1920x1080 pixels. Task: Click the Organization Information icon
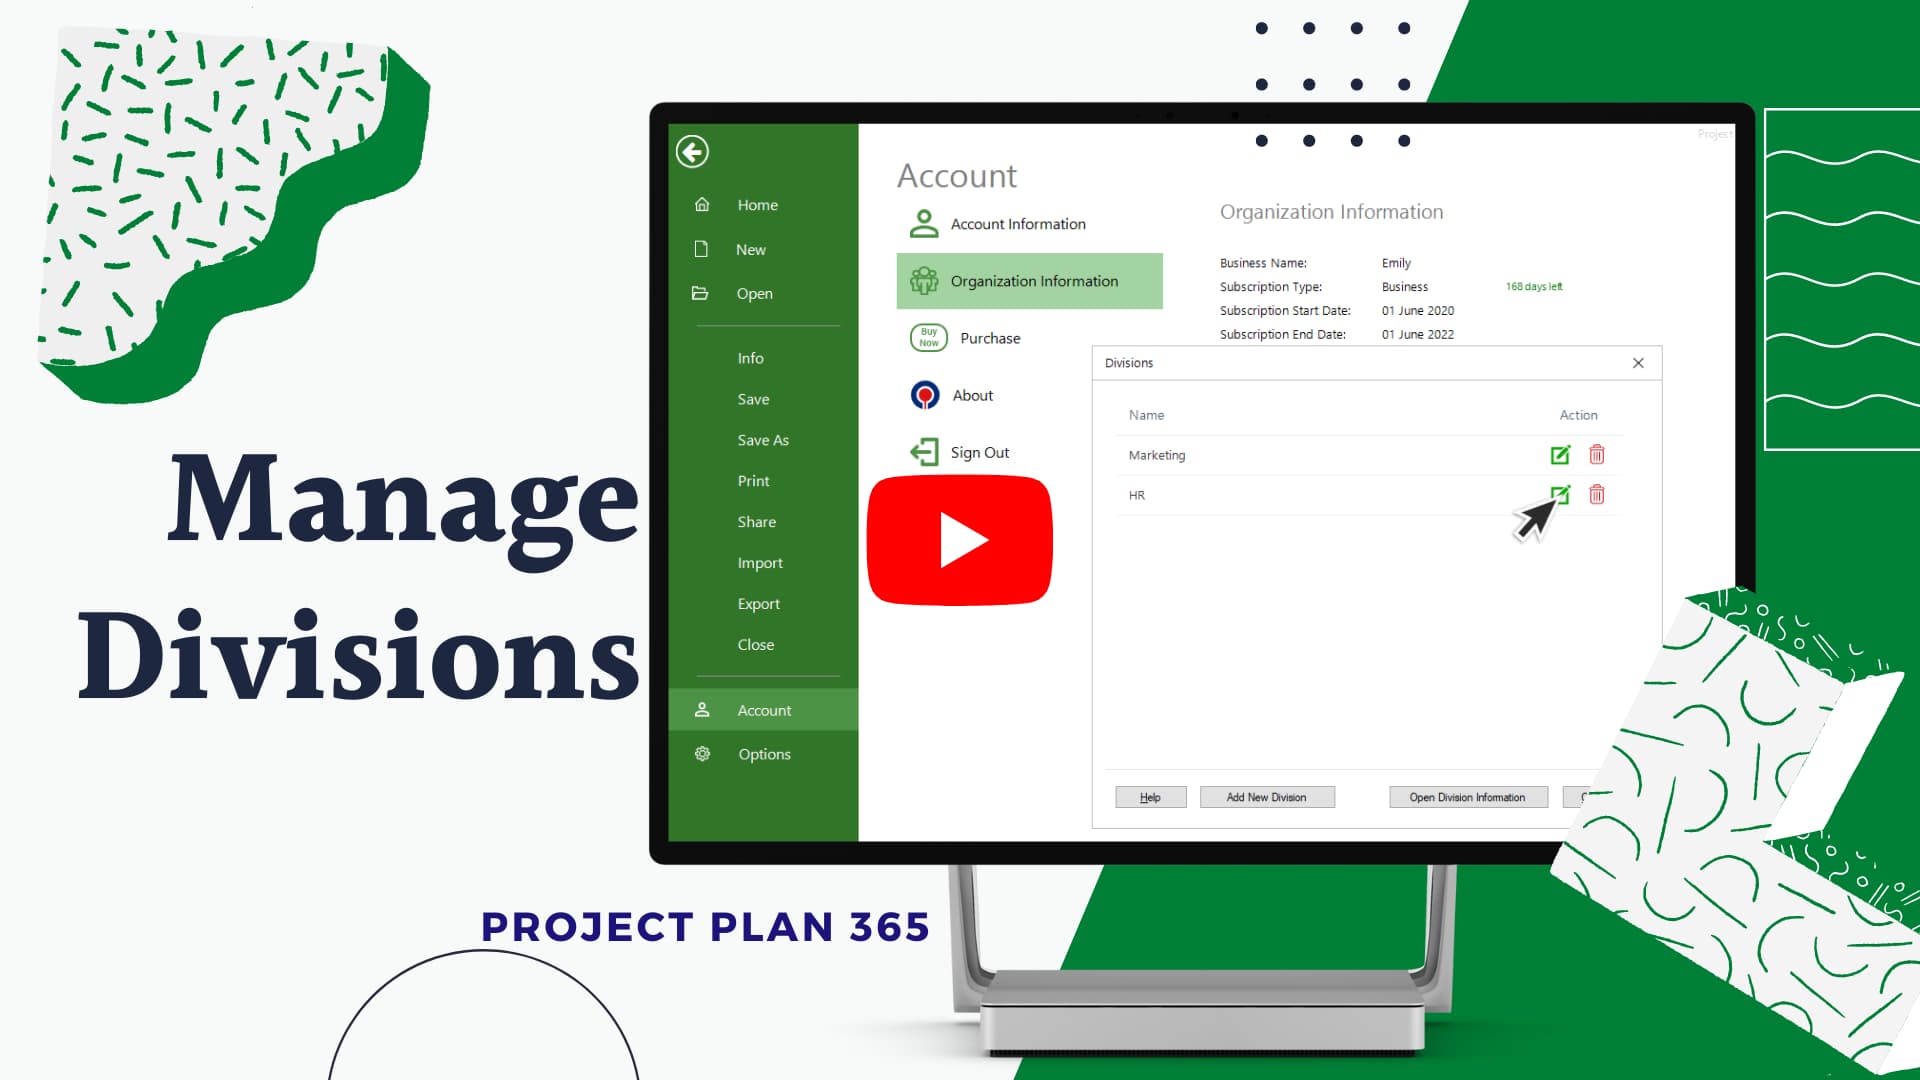pos(923,280)
